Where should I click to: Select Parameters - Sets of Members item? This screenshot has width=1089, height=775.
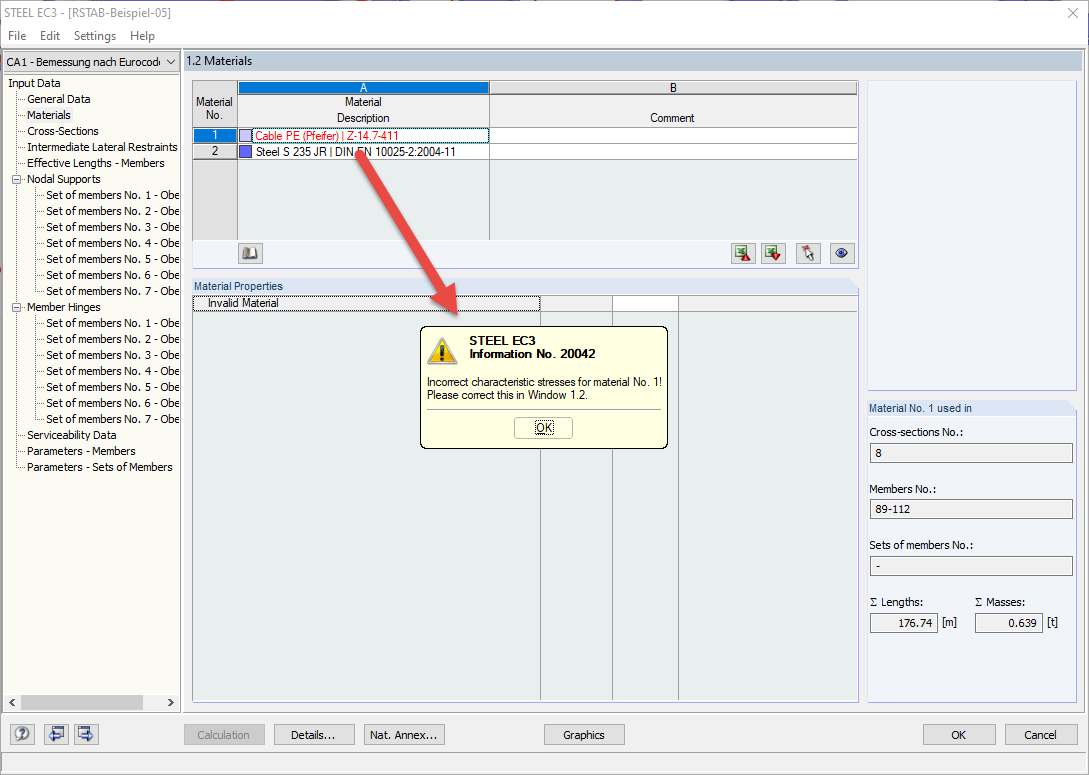[x=99, y=467]
